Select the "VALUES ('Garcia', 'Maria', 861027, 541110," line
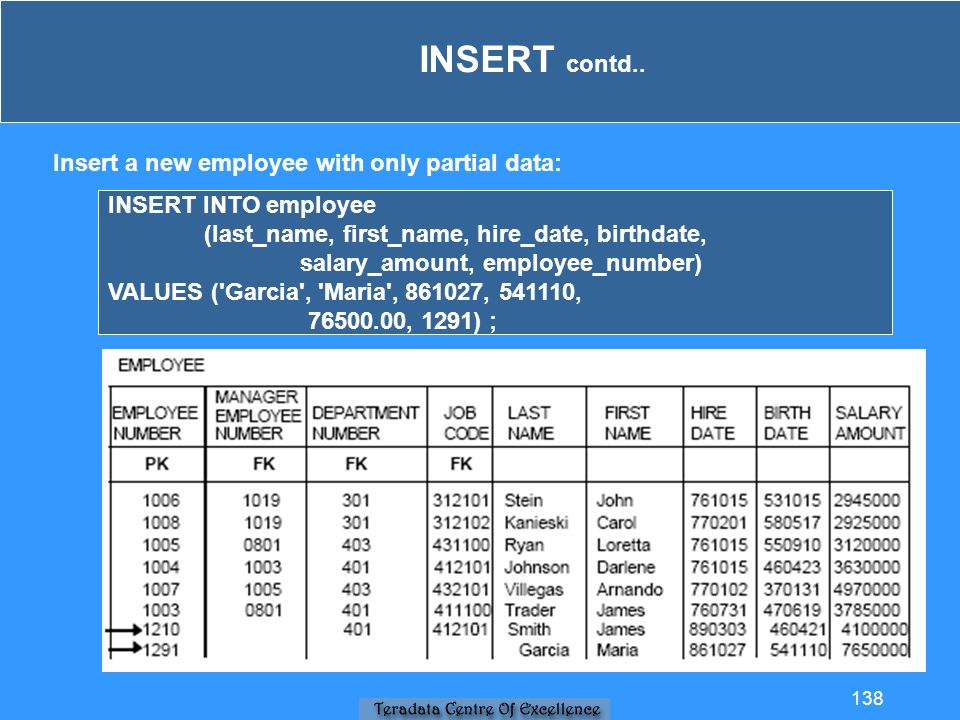The width and height of the screenshot is (960, 720). pyautogui.click(x=344, y=291)
